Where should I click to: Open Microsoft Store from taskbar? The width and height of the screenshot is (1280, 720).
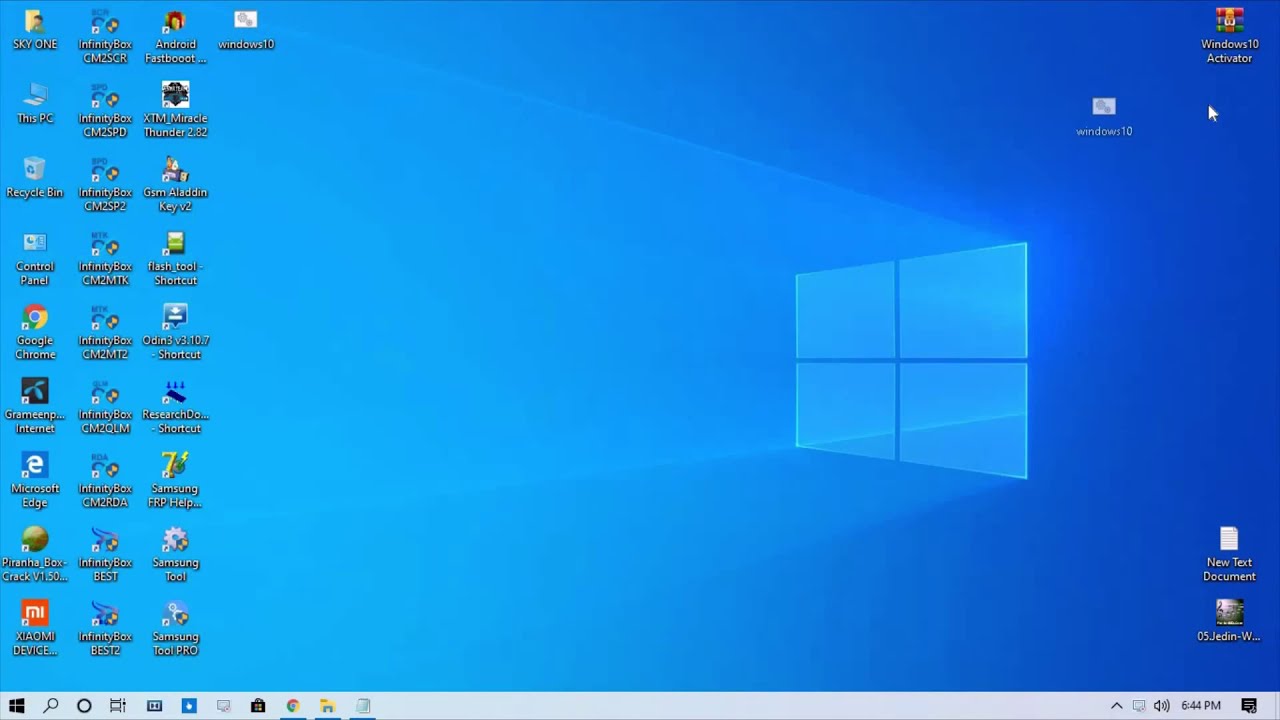coord(258,706)
